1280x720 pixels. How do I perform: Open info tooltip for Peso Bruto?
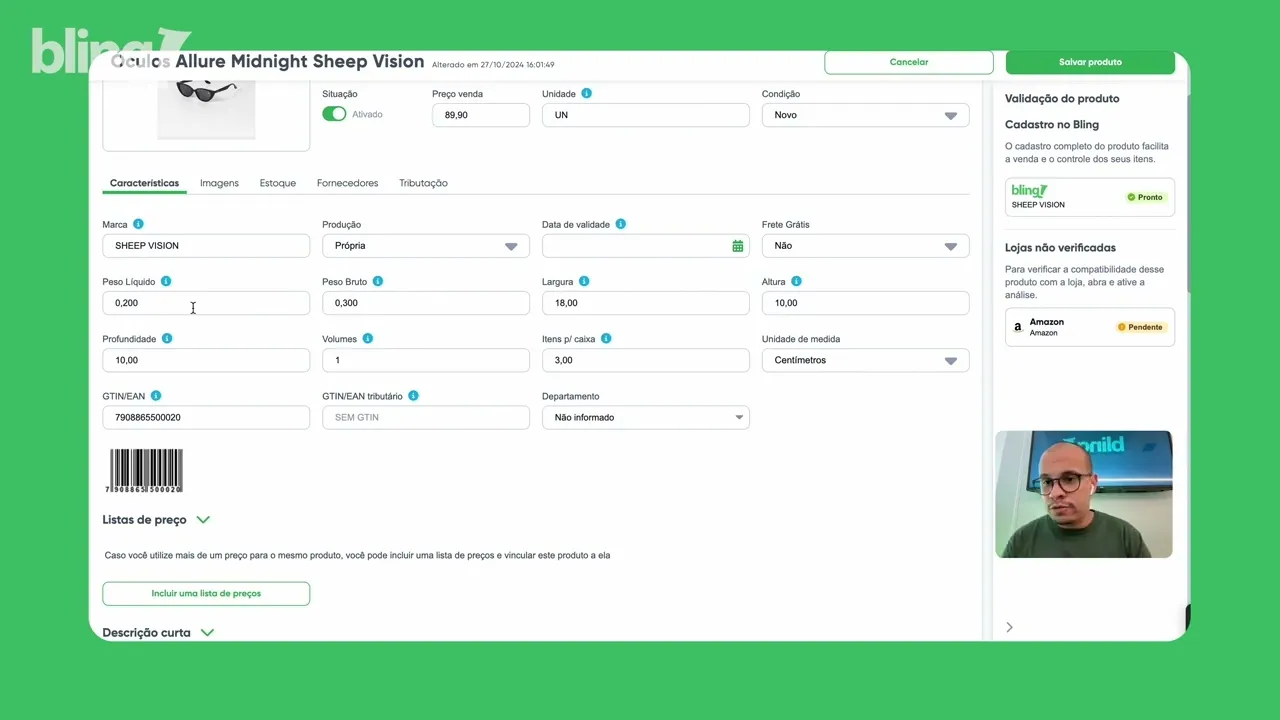click(x=377, y=281)
